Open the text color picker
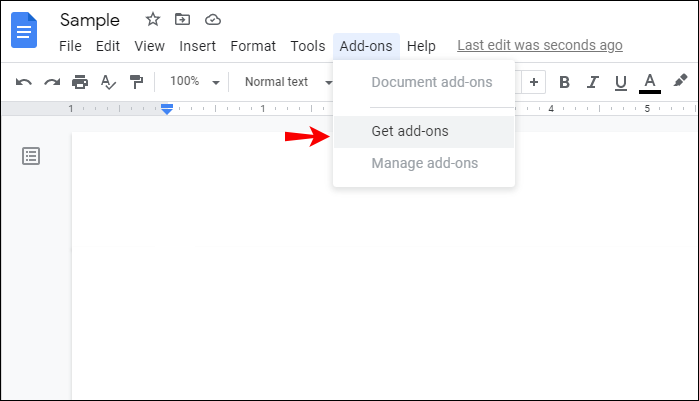The image size is (699, 401). point(650,82)
